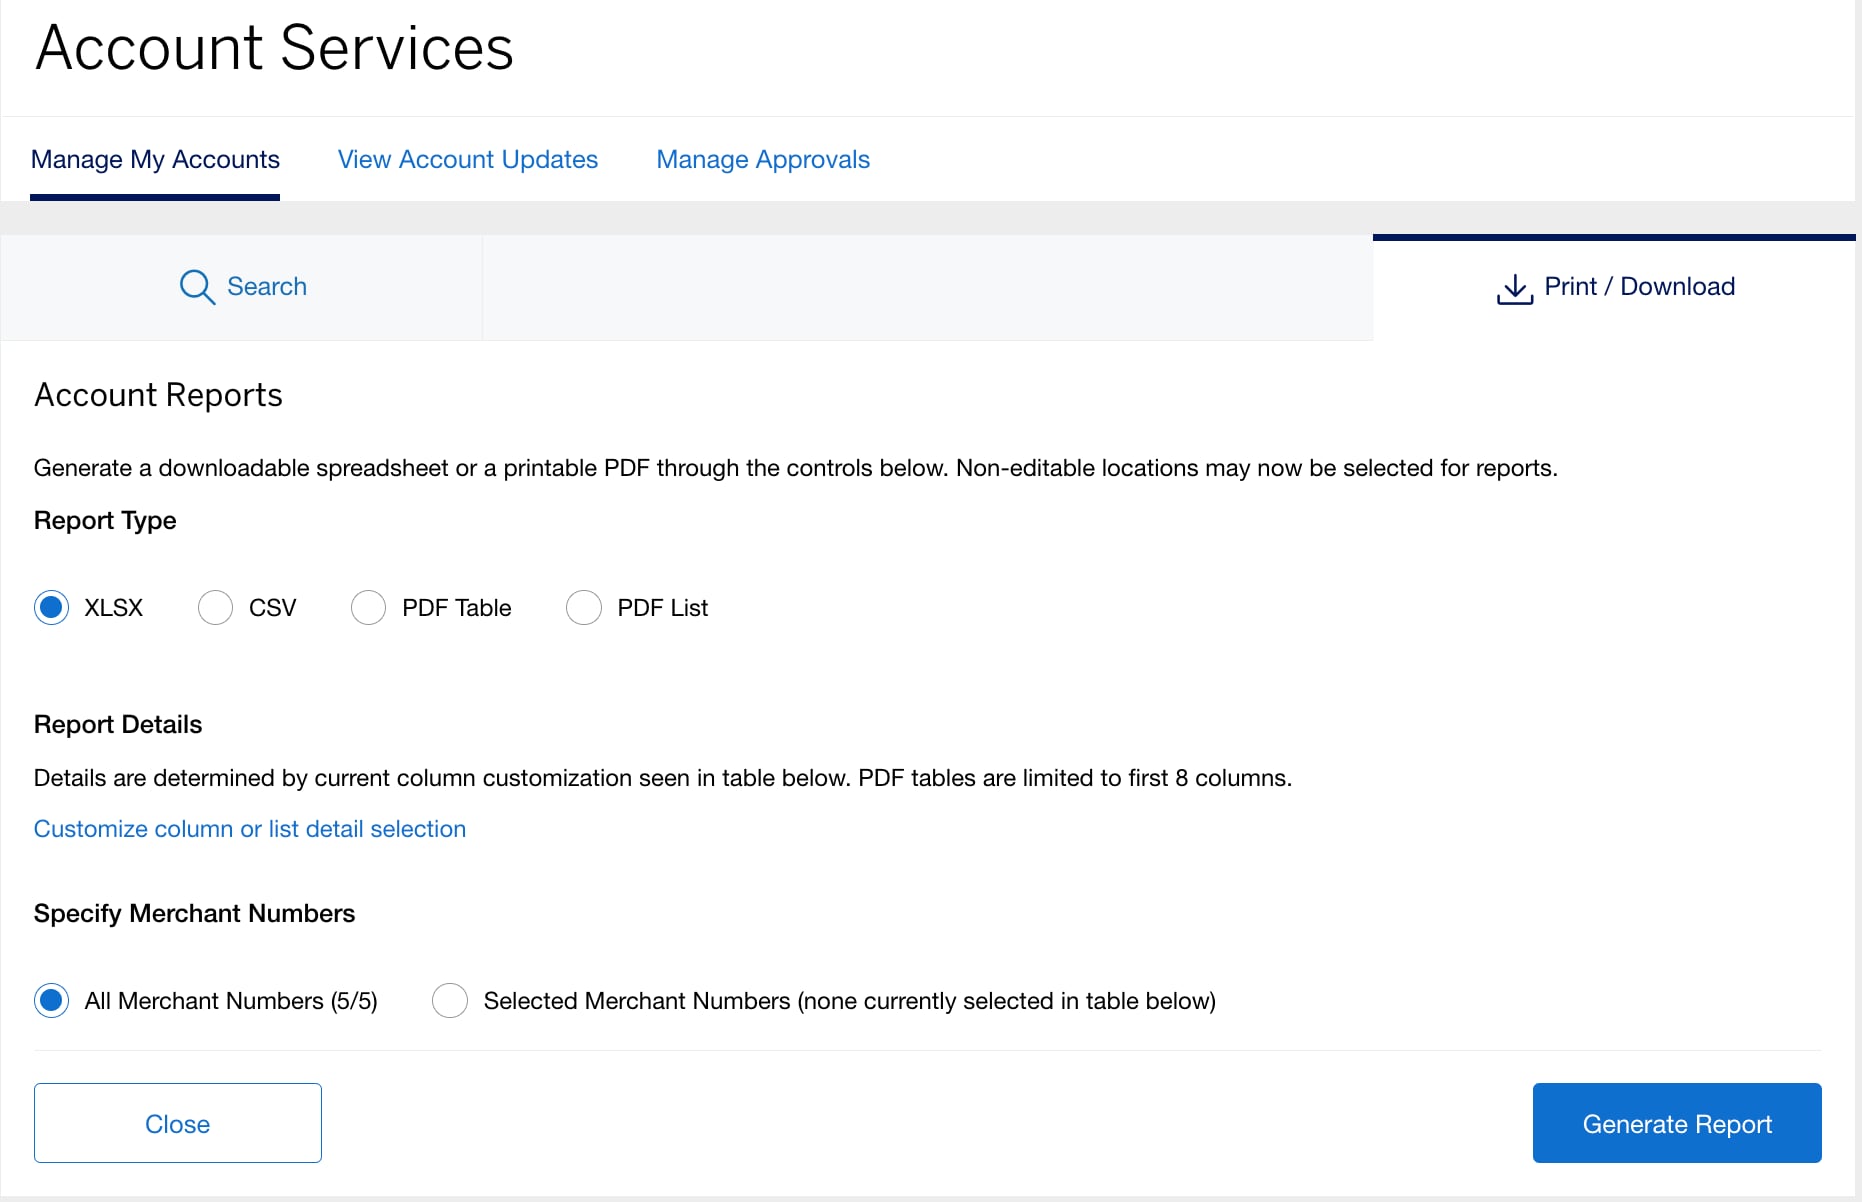Open the Print / Download panel

point(1614,287)
